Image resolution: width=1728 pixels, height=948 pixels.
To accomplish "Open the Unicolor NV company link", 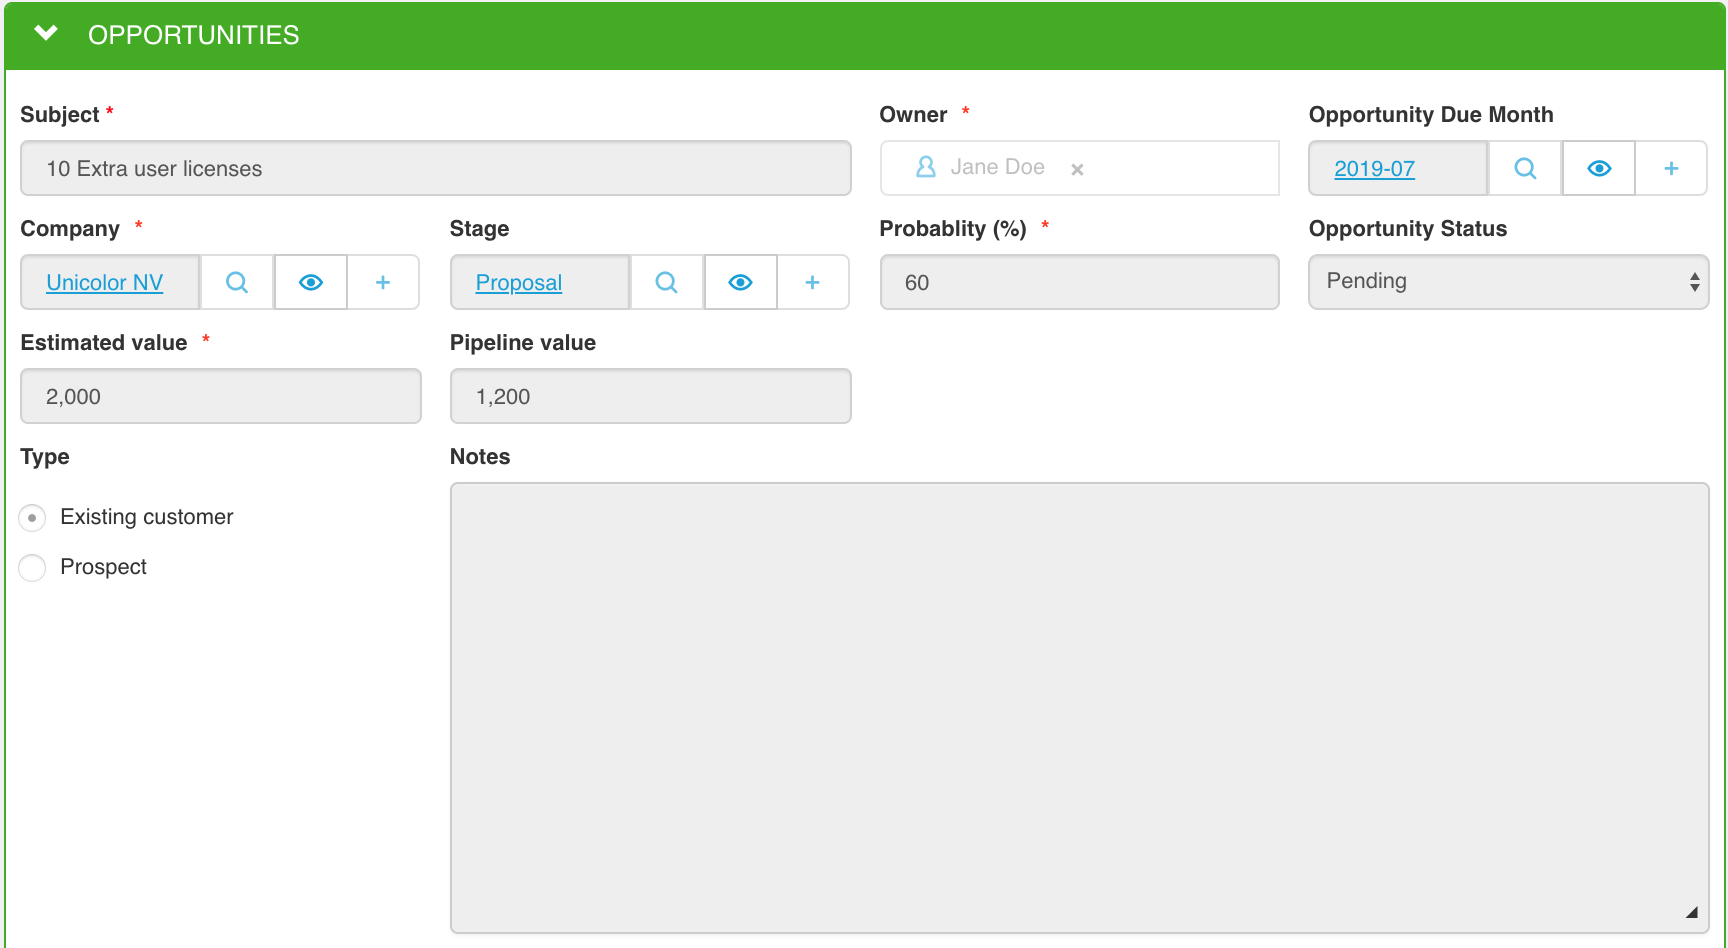I will coord(104,283).
